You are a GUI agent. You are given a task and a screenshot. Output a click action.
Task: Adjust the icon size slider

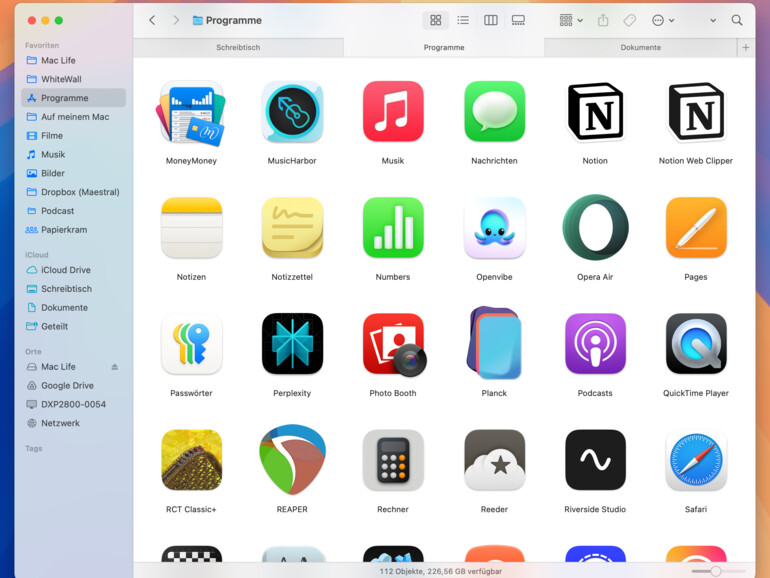[718, 571]
